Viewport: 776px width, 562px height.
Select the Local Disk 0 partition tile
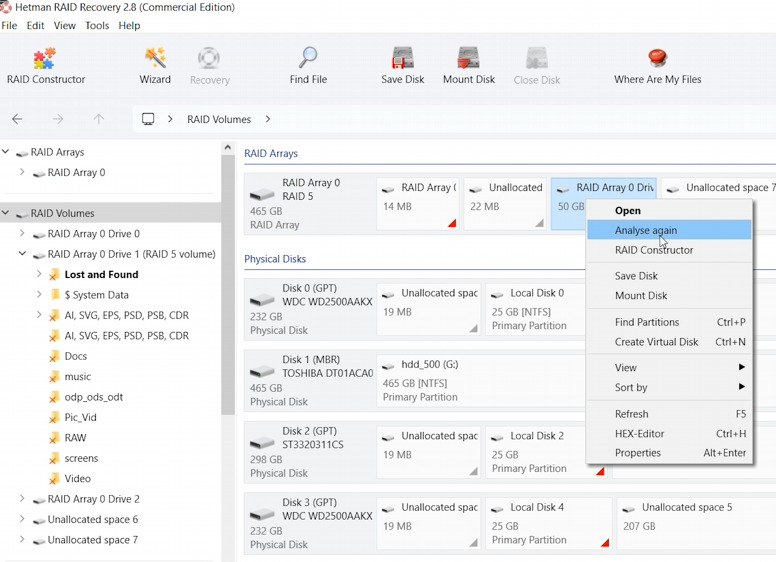tap(535, 309)
